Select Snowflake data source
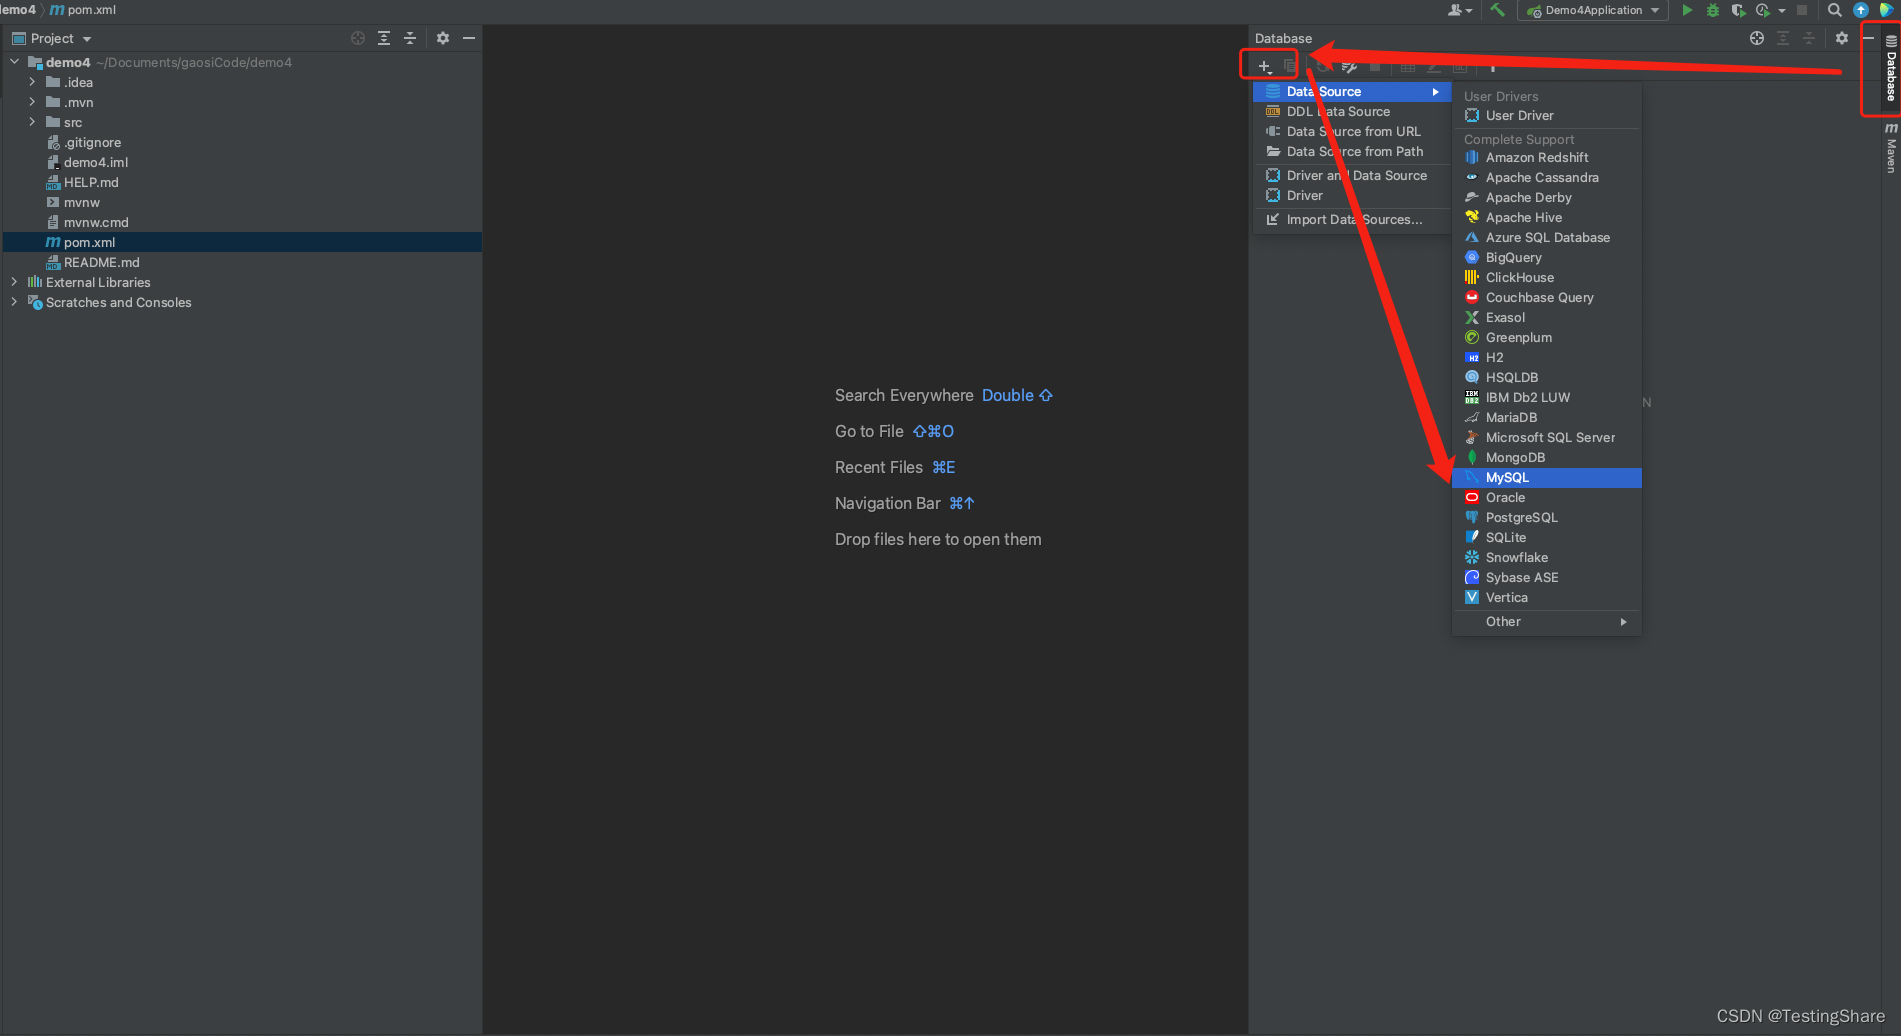This screenshot has height=1036, width=1901. pos(1547,558)
